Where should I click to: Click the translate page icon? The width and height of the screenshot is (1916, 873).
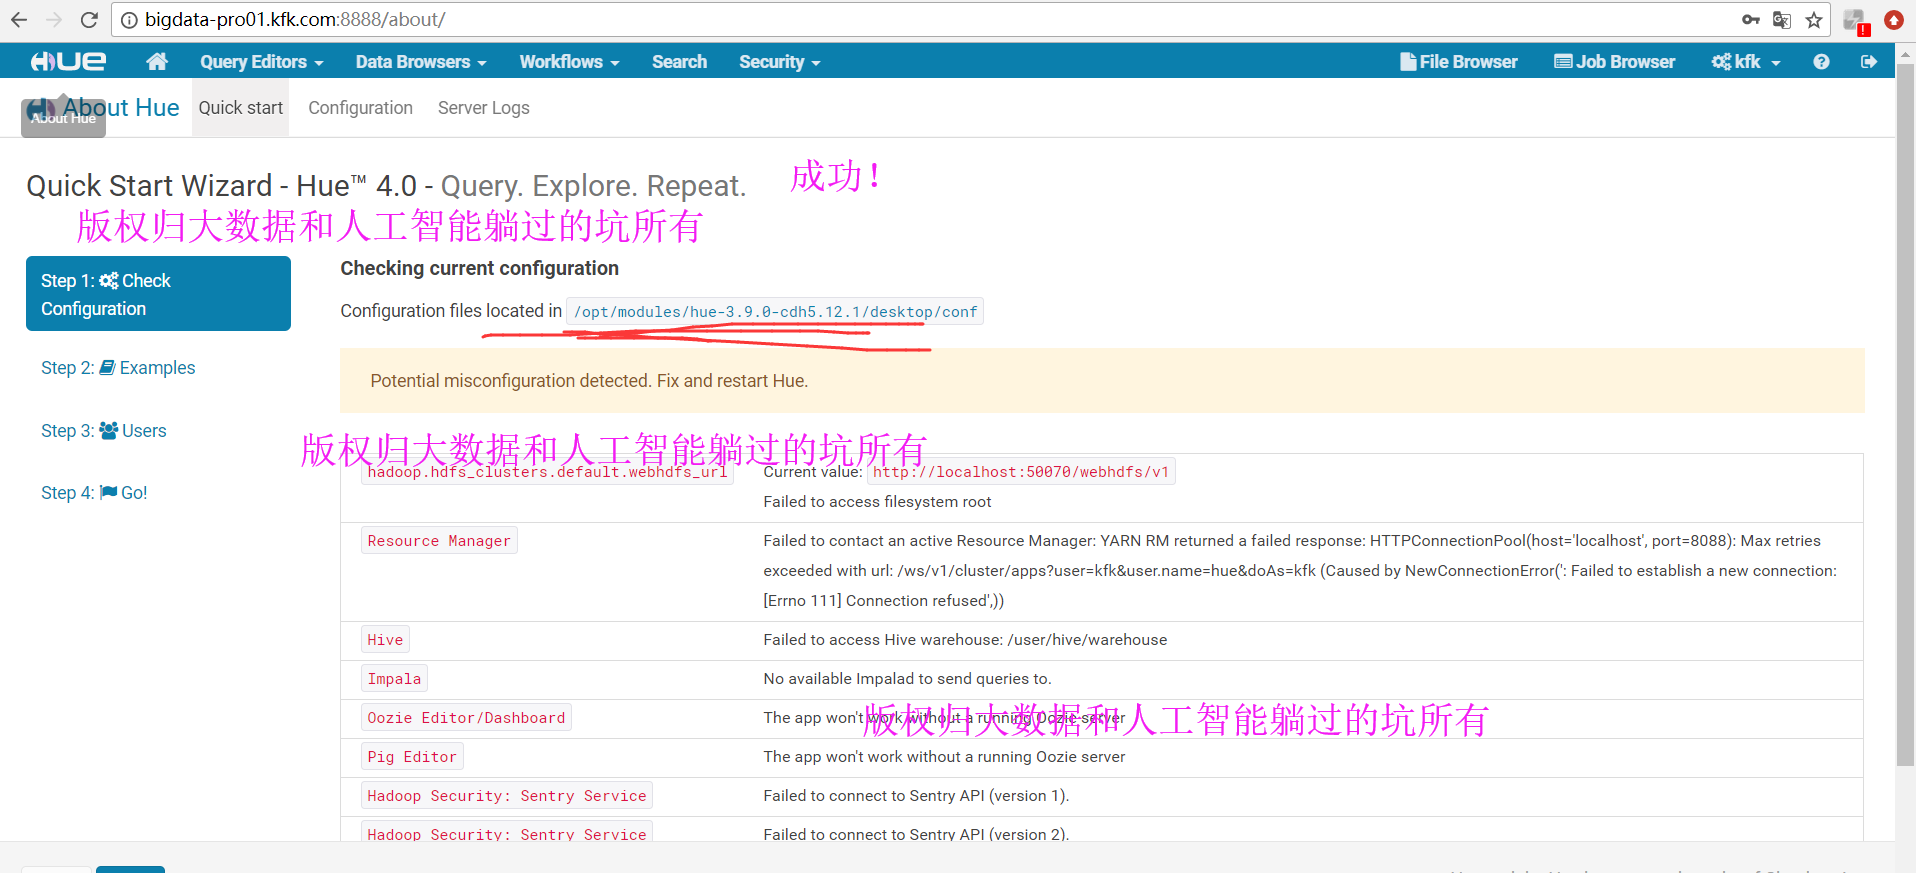pyautogui.click(x=1782, y=19)
